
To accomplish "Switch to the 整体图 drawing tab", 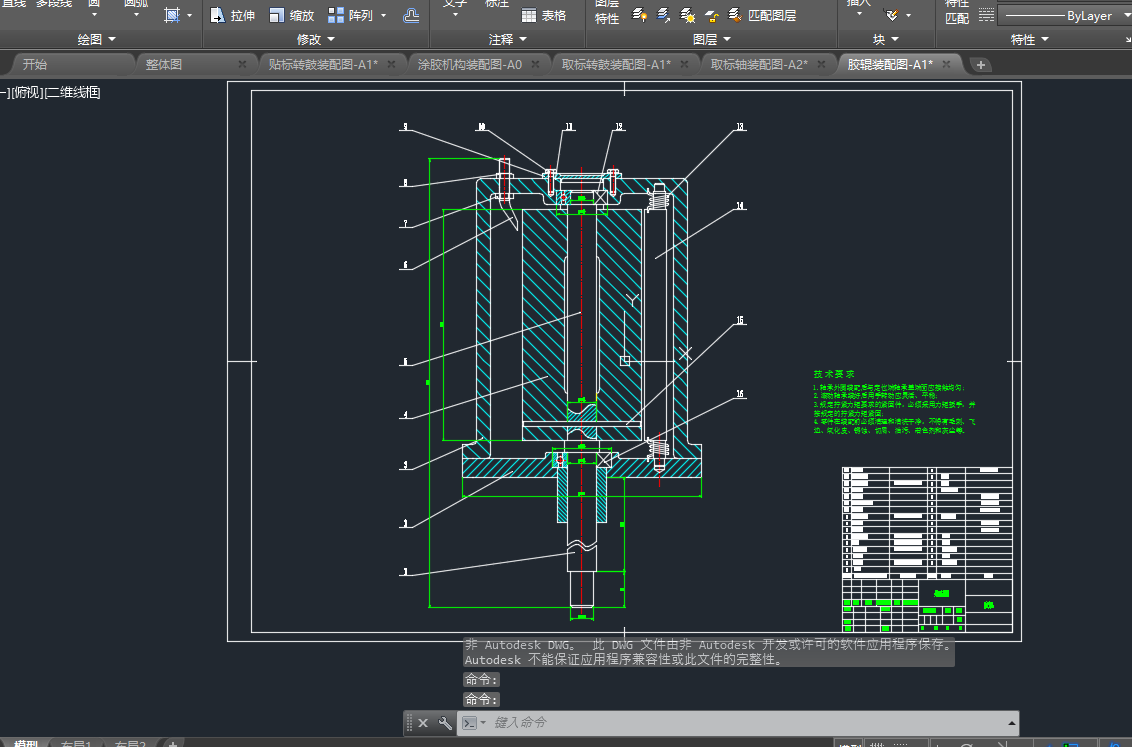I will click(164, 64).
